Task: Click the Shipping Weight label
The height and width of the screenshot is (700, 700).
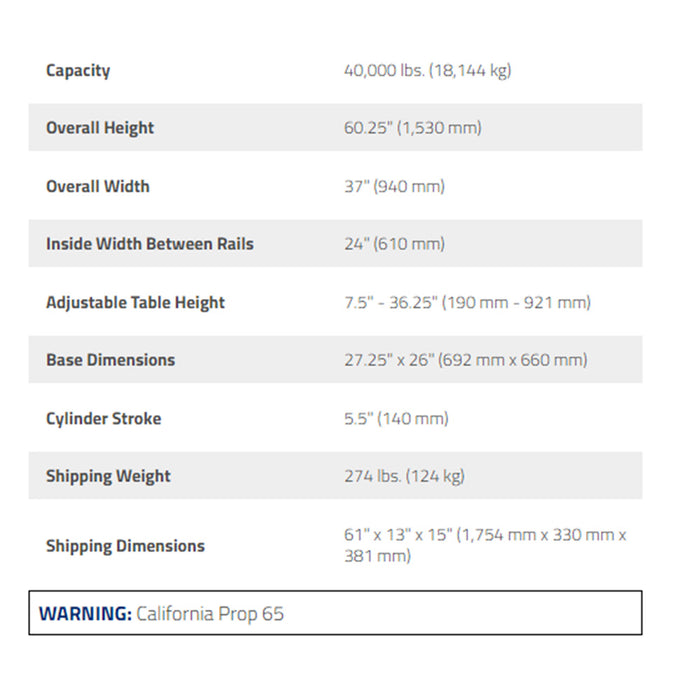Action: coord(108,476)
